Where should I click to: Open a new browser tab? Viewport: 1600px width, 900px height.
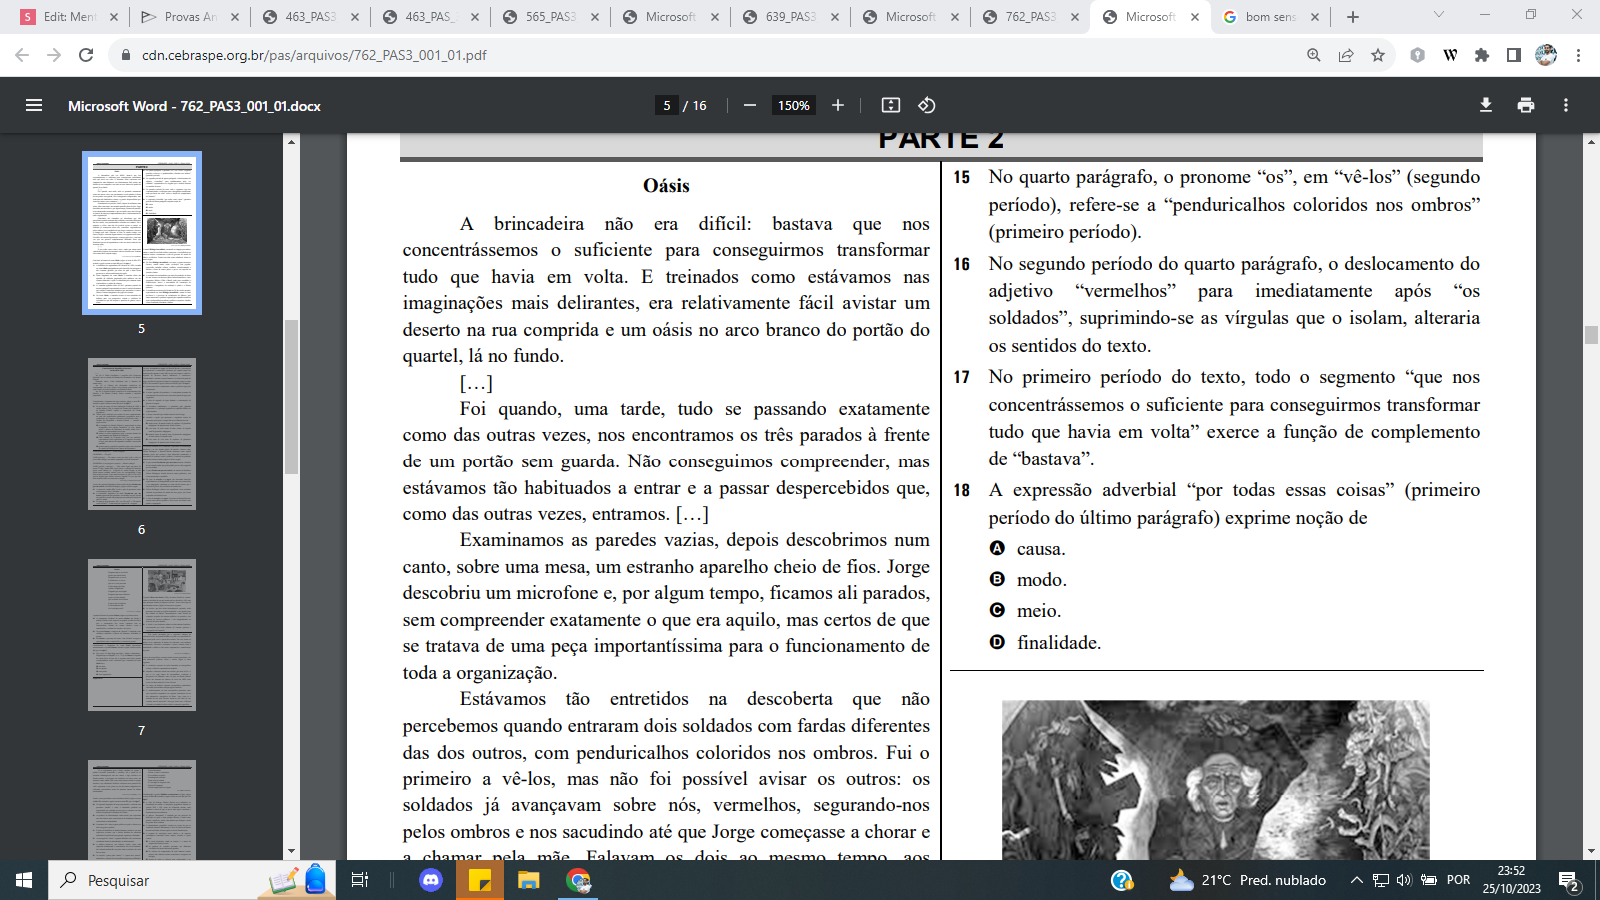[x=1353, y=17]
